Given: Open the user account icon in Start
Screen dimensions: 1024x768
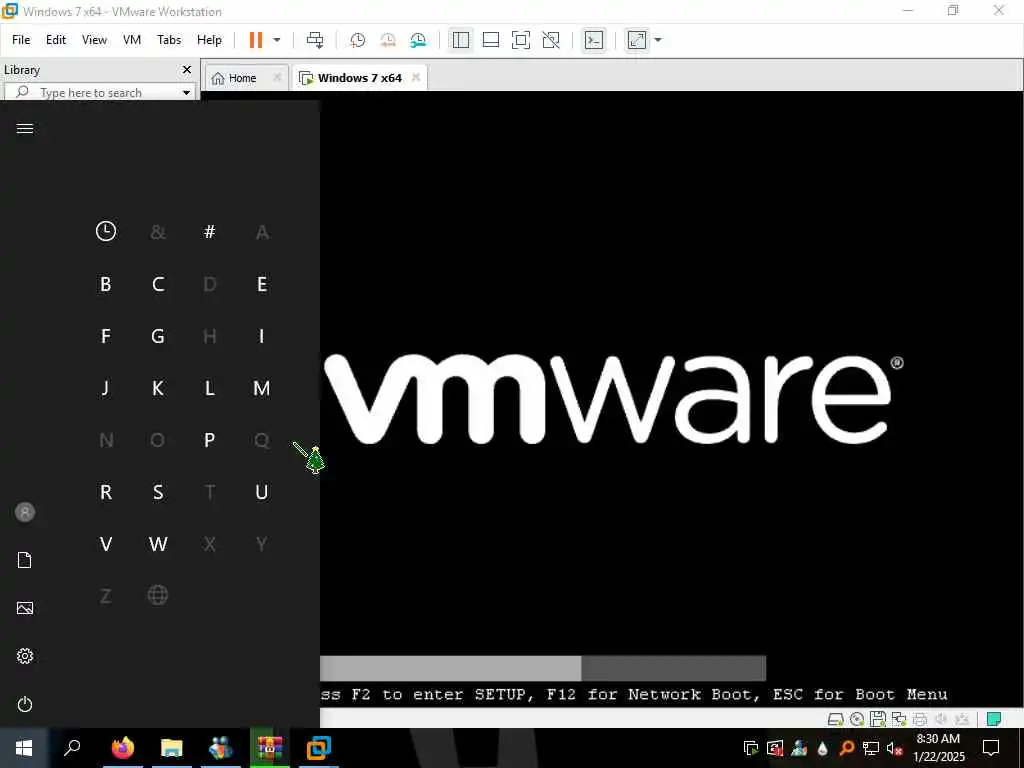Looking at the screenshot, I should (x=25, y=512).
